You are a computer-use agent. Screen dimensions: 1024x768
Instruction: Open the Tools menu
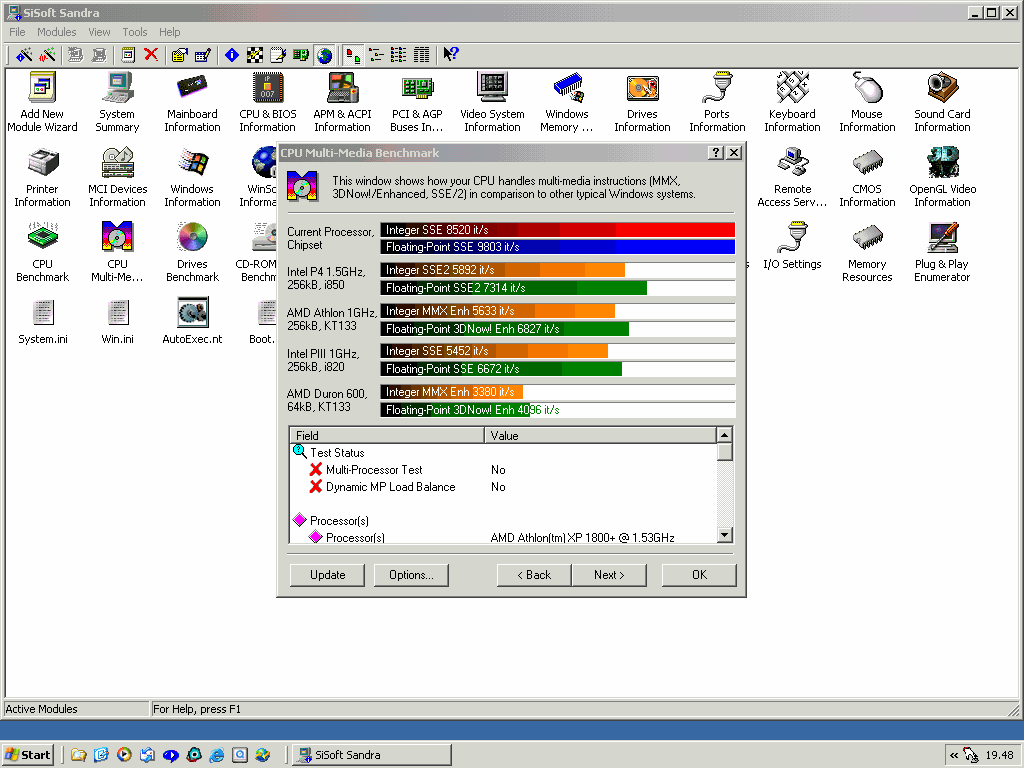[x=135, y=32]
